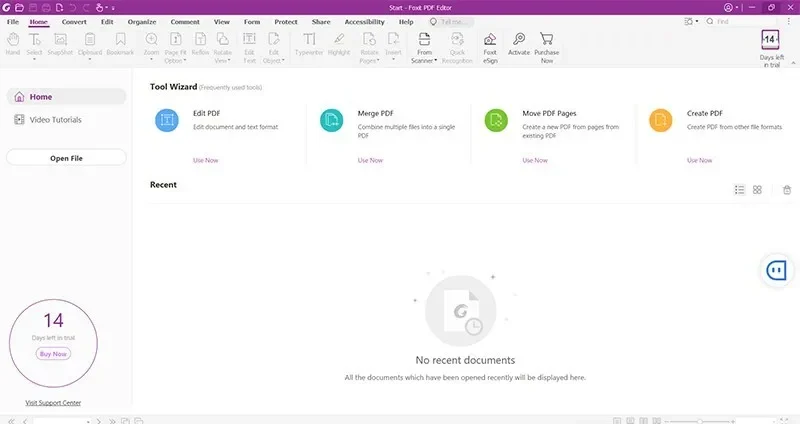The height and width of the screenshot is (424, 800).
Task: Click the print icon in quick access bar
Action: click(x=46, y=8)
